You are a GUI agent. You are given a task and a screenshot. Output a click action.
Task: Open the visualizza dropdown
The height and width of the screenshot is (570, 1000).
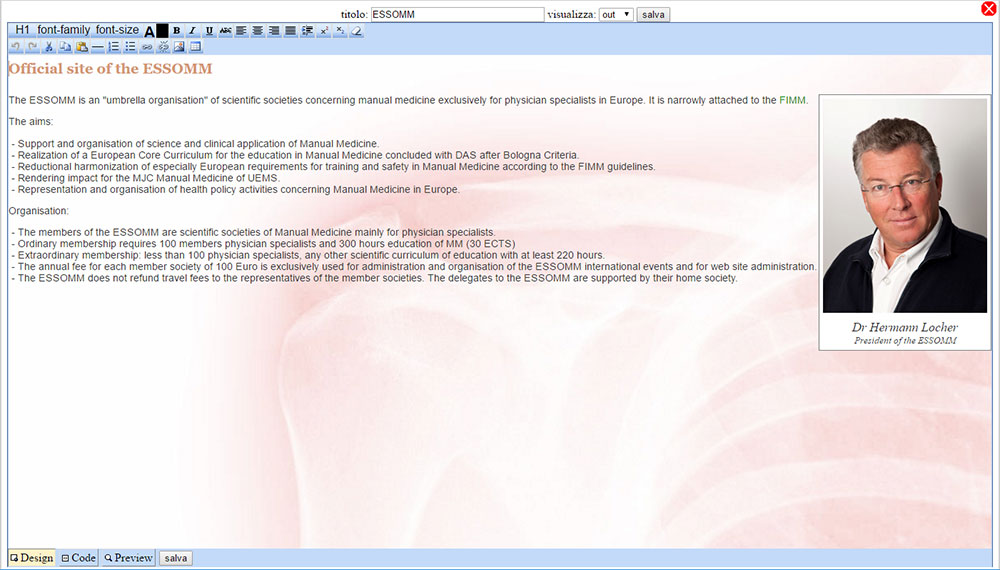pos(616,14)
